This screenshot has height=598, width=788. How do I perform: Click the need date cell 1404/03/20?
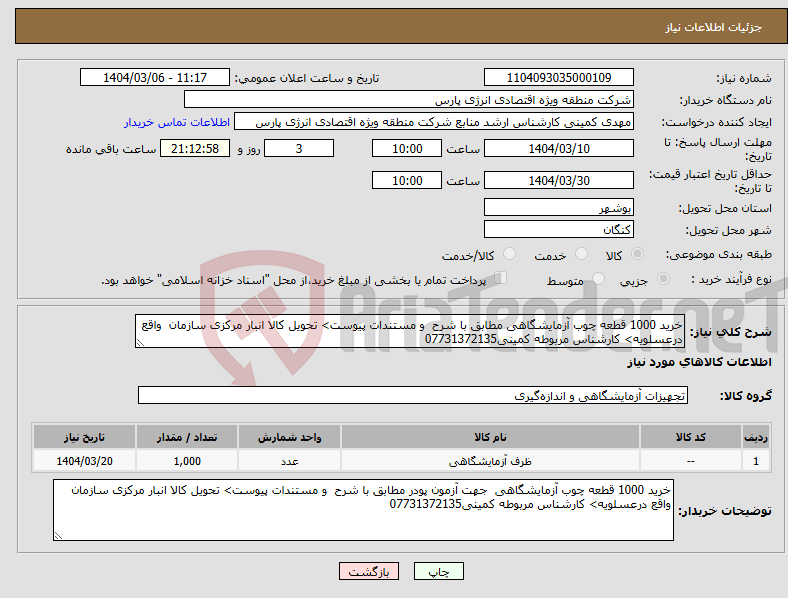[84, 461]
